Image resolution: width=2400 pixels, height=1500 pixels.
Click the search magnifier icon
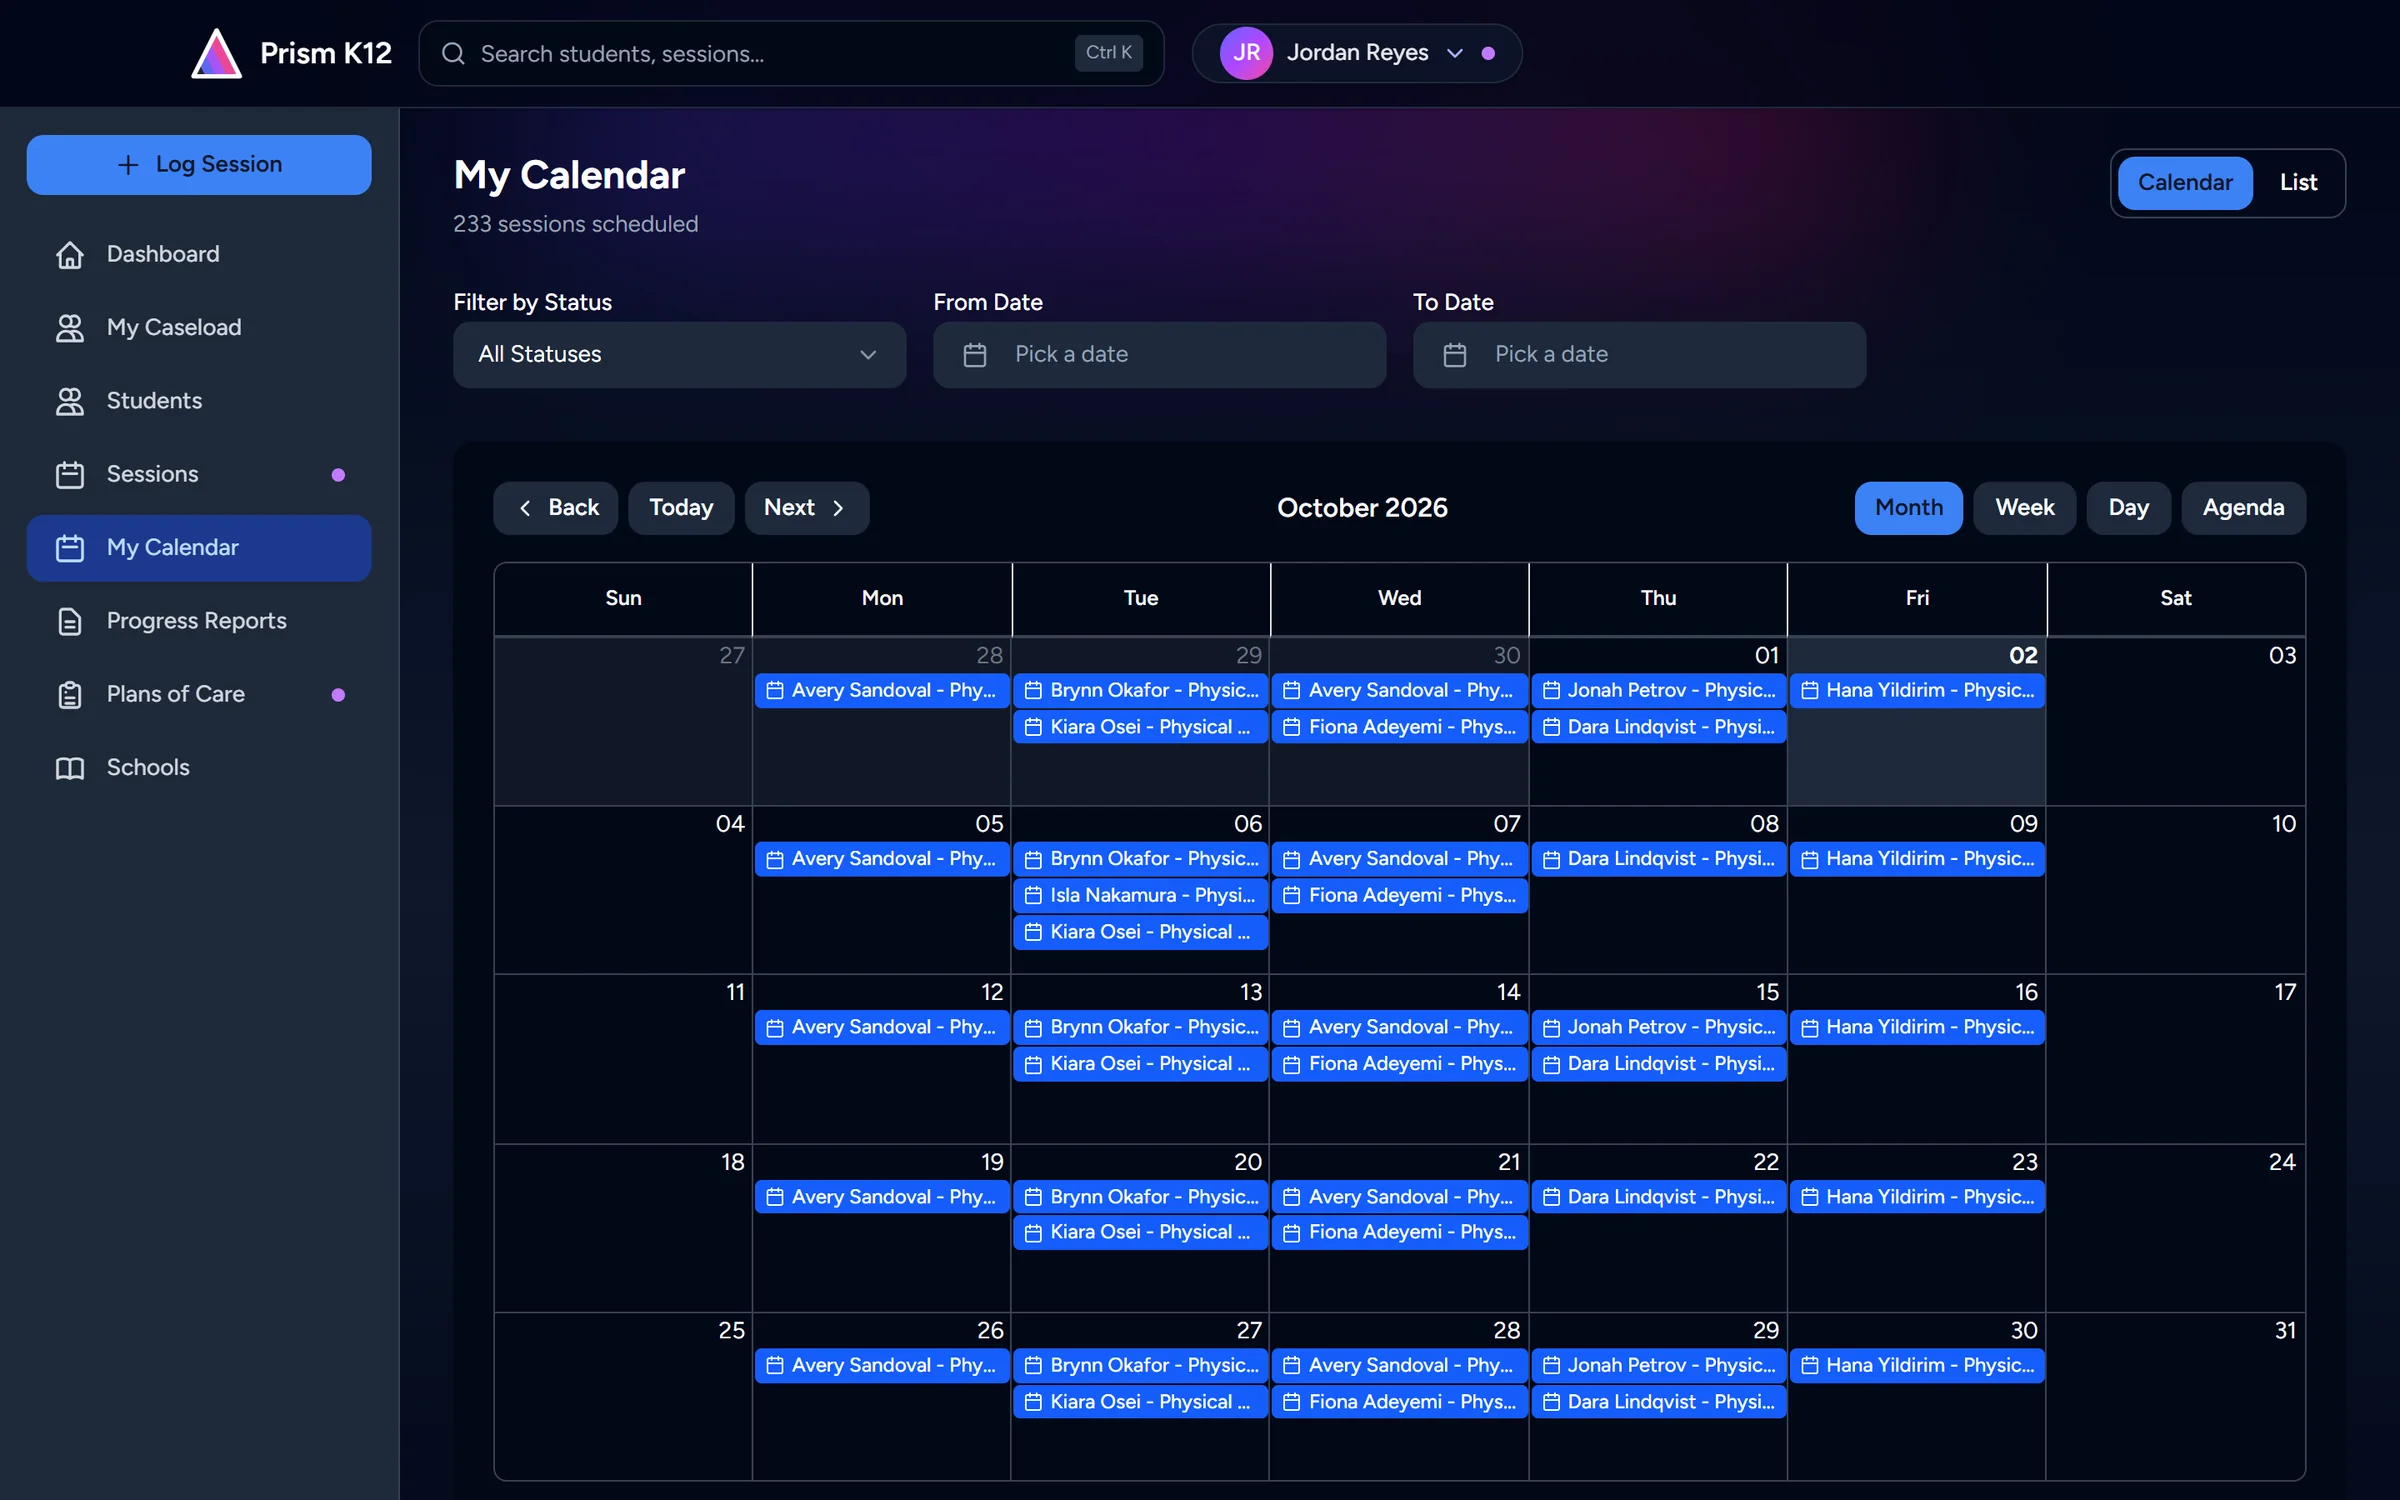pyautogui.click(x=453, y=53)
